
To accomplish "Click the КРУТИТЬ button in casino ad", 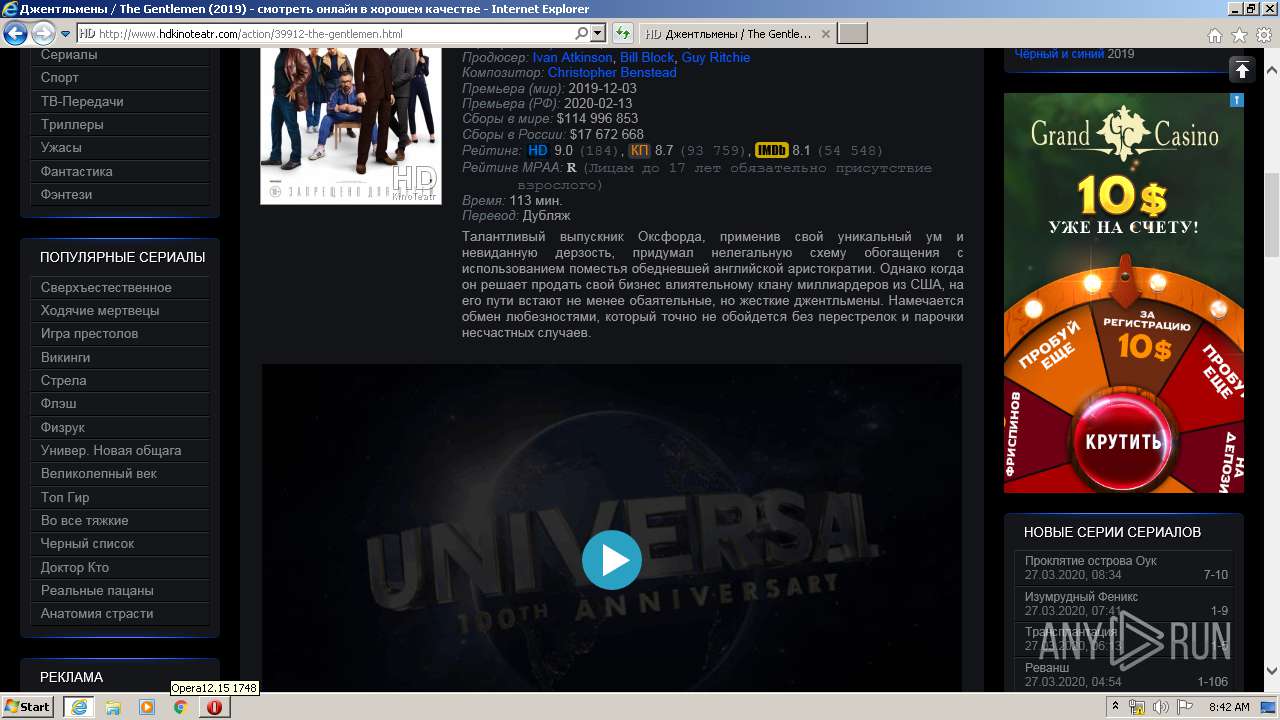I will coord(1124,441).
